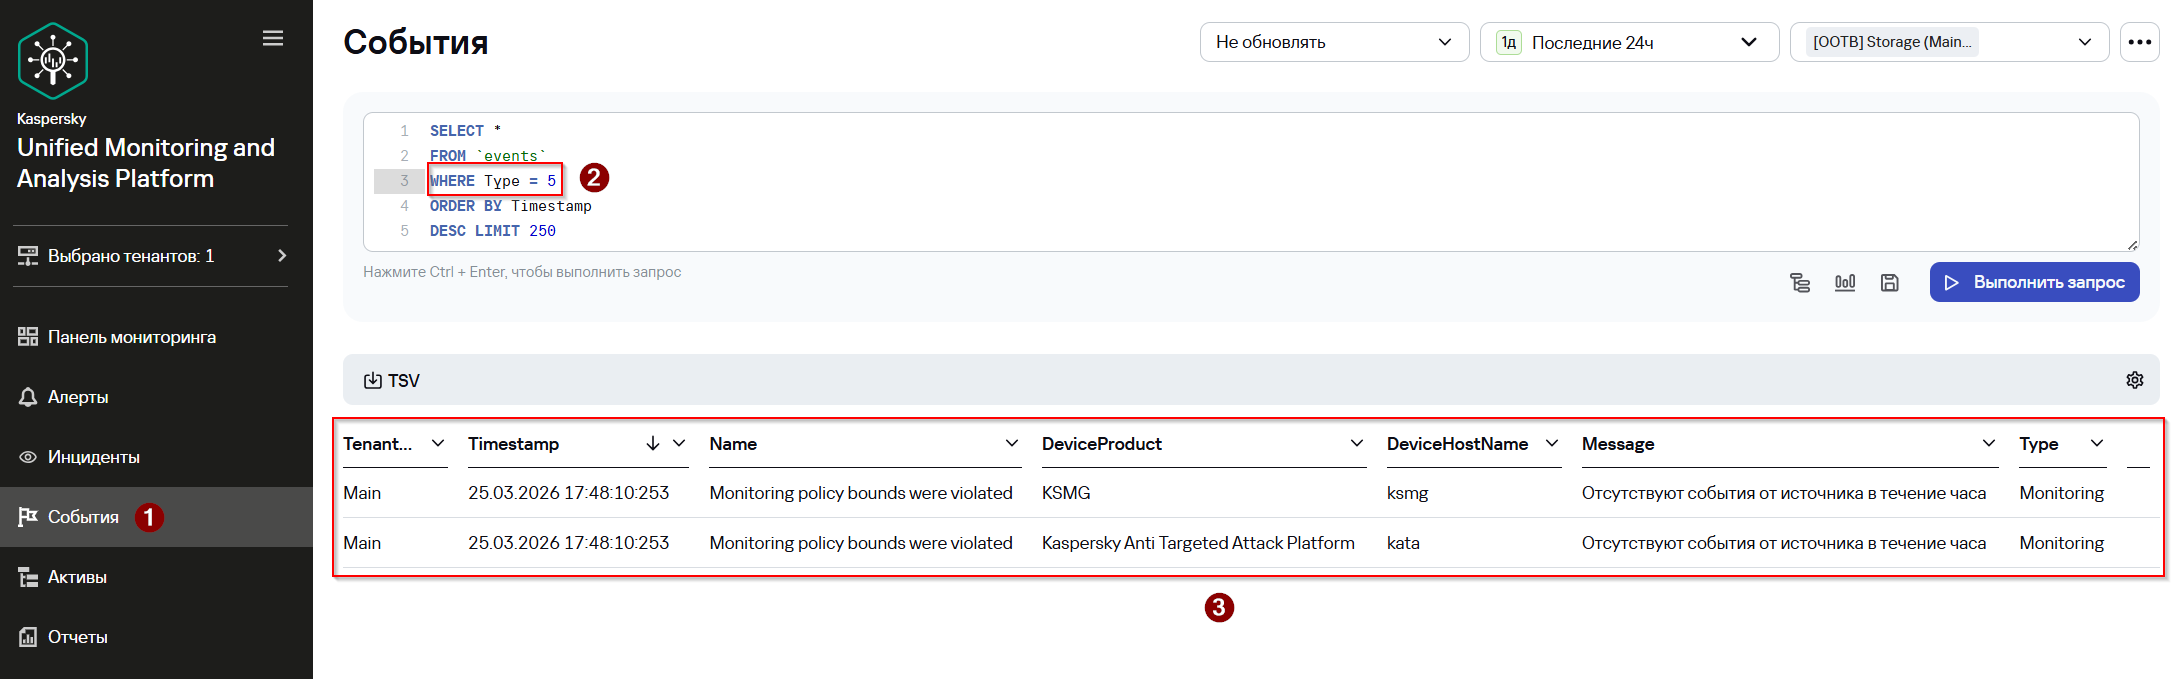Click the reports chart icon
The height and width of the screenshot is (679, 2180).
point(28,637)
